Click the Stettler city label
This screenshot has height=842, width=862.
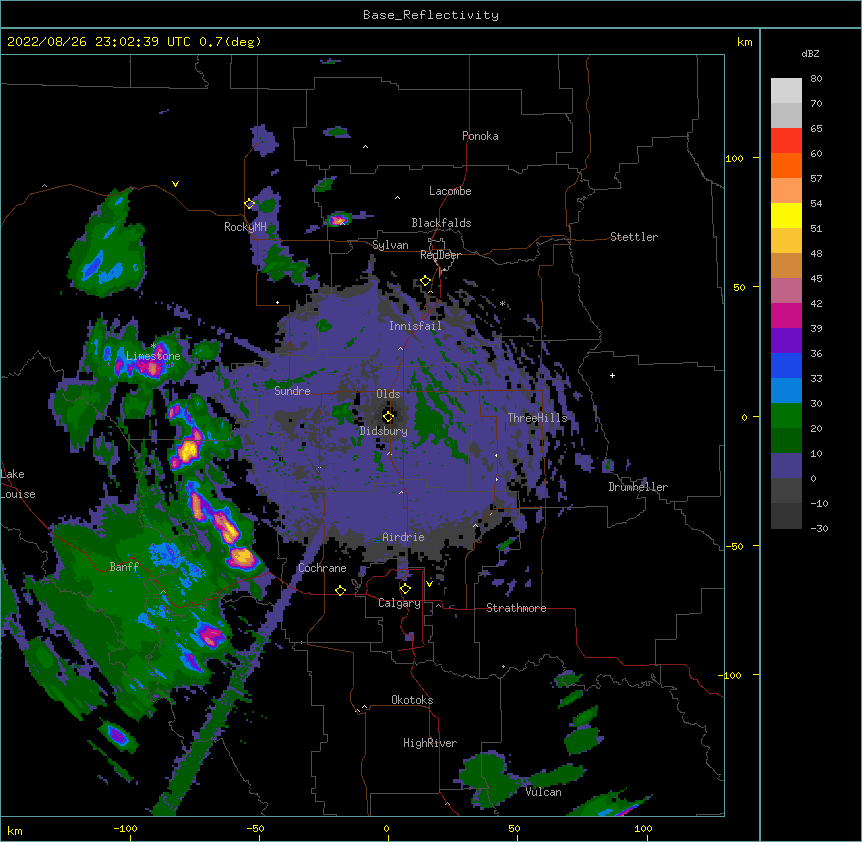coord(634,237)
